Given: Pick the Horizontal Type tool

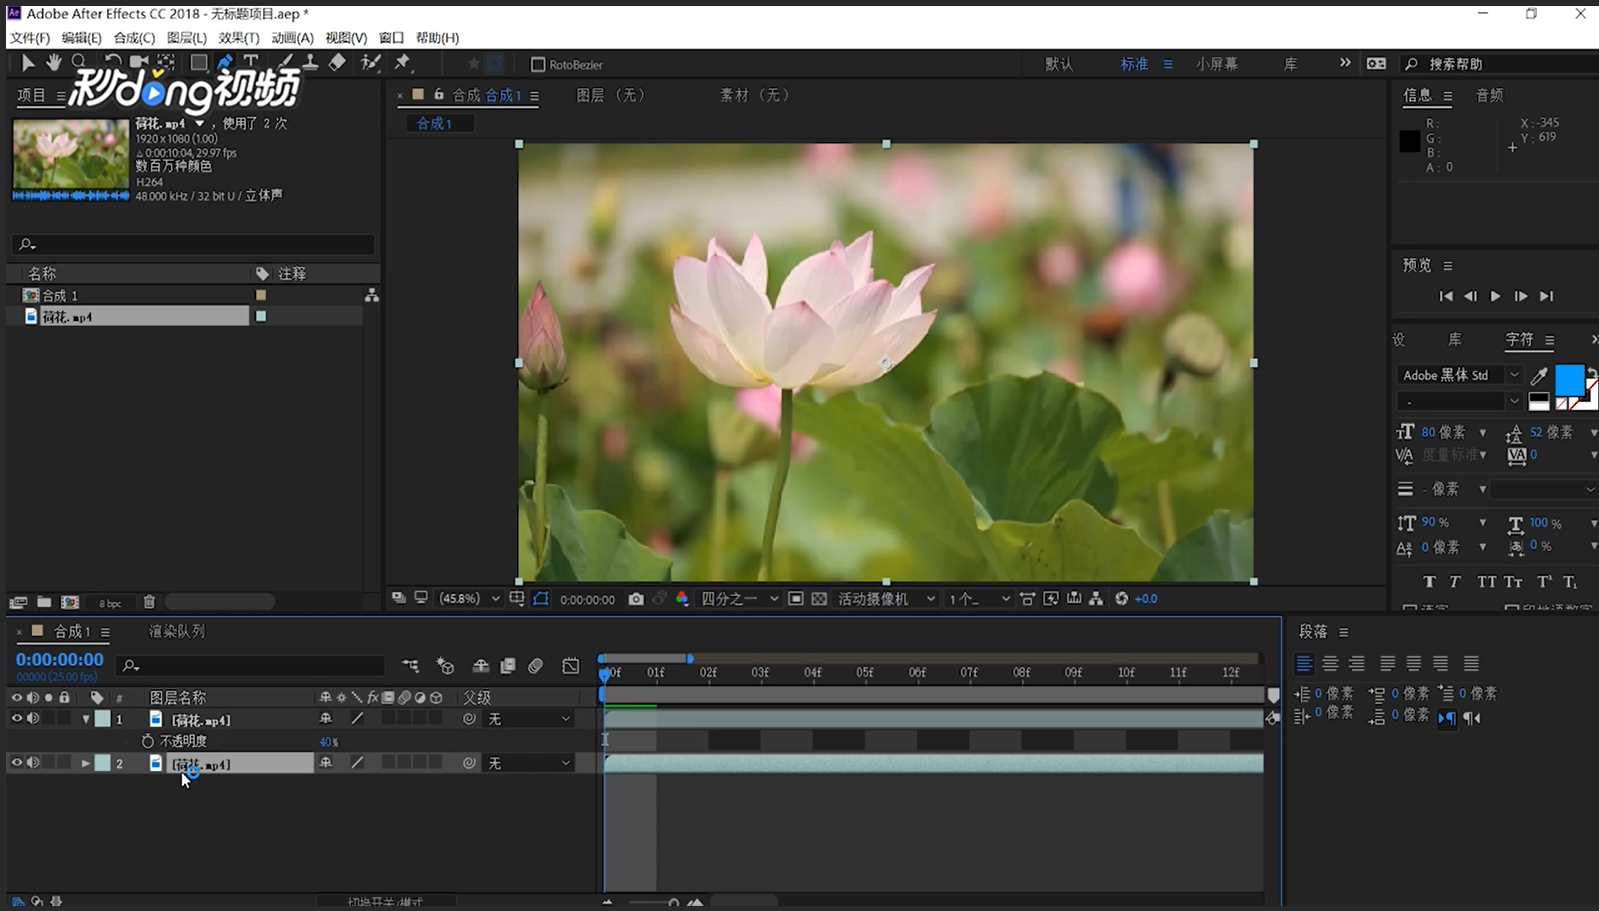Looking at the screenshot, I should tap(251, 62).
